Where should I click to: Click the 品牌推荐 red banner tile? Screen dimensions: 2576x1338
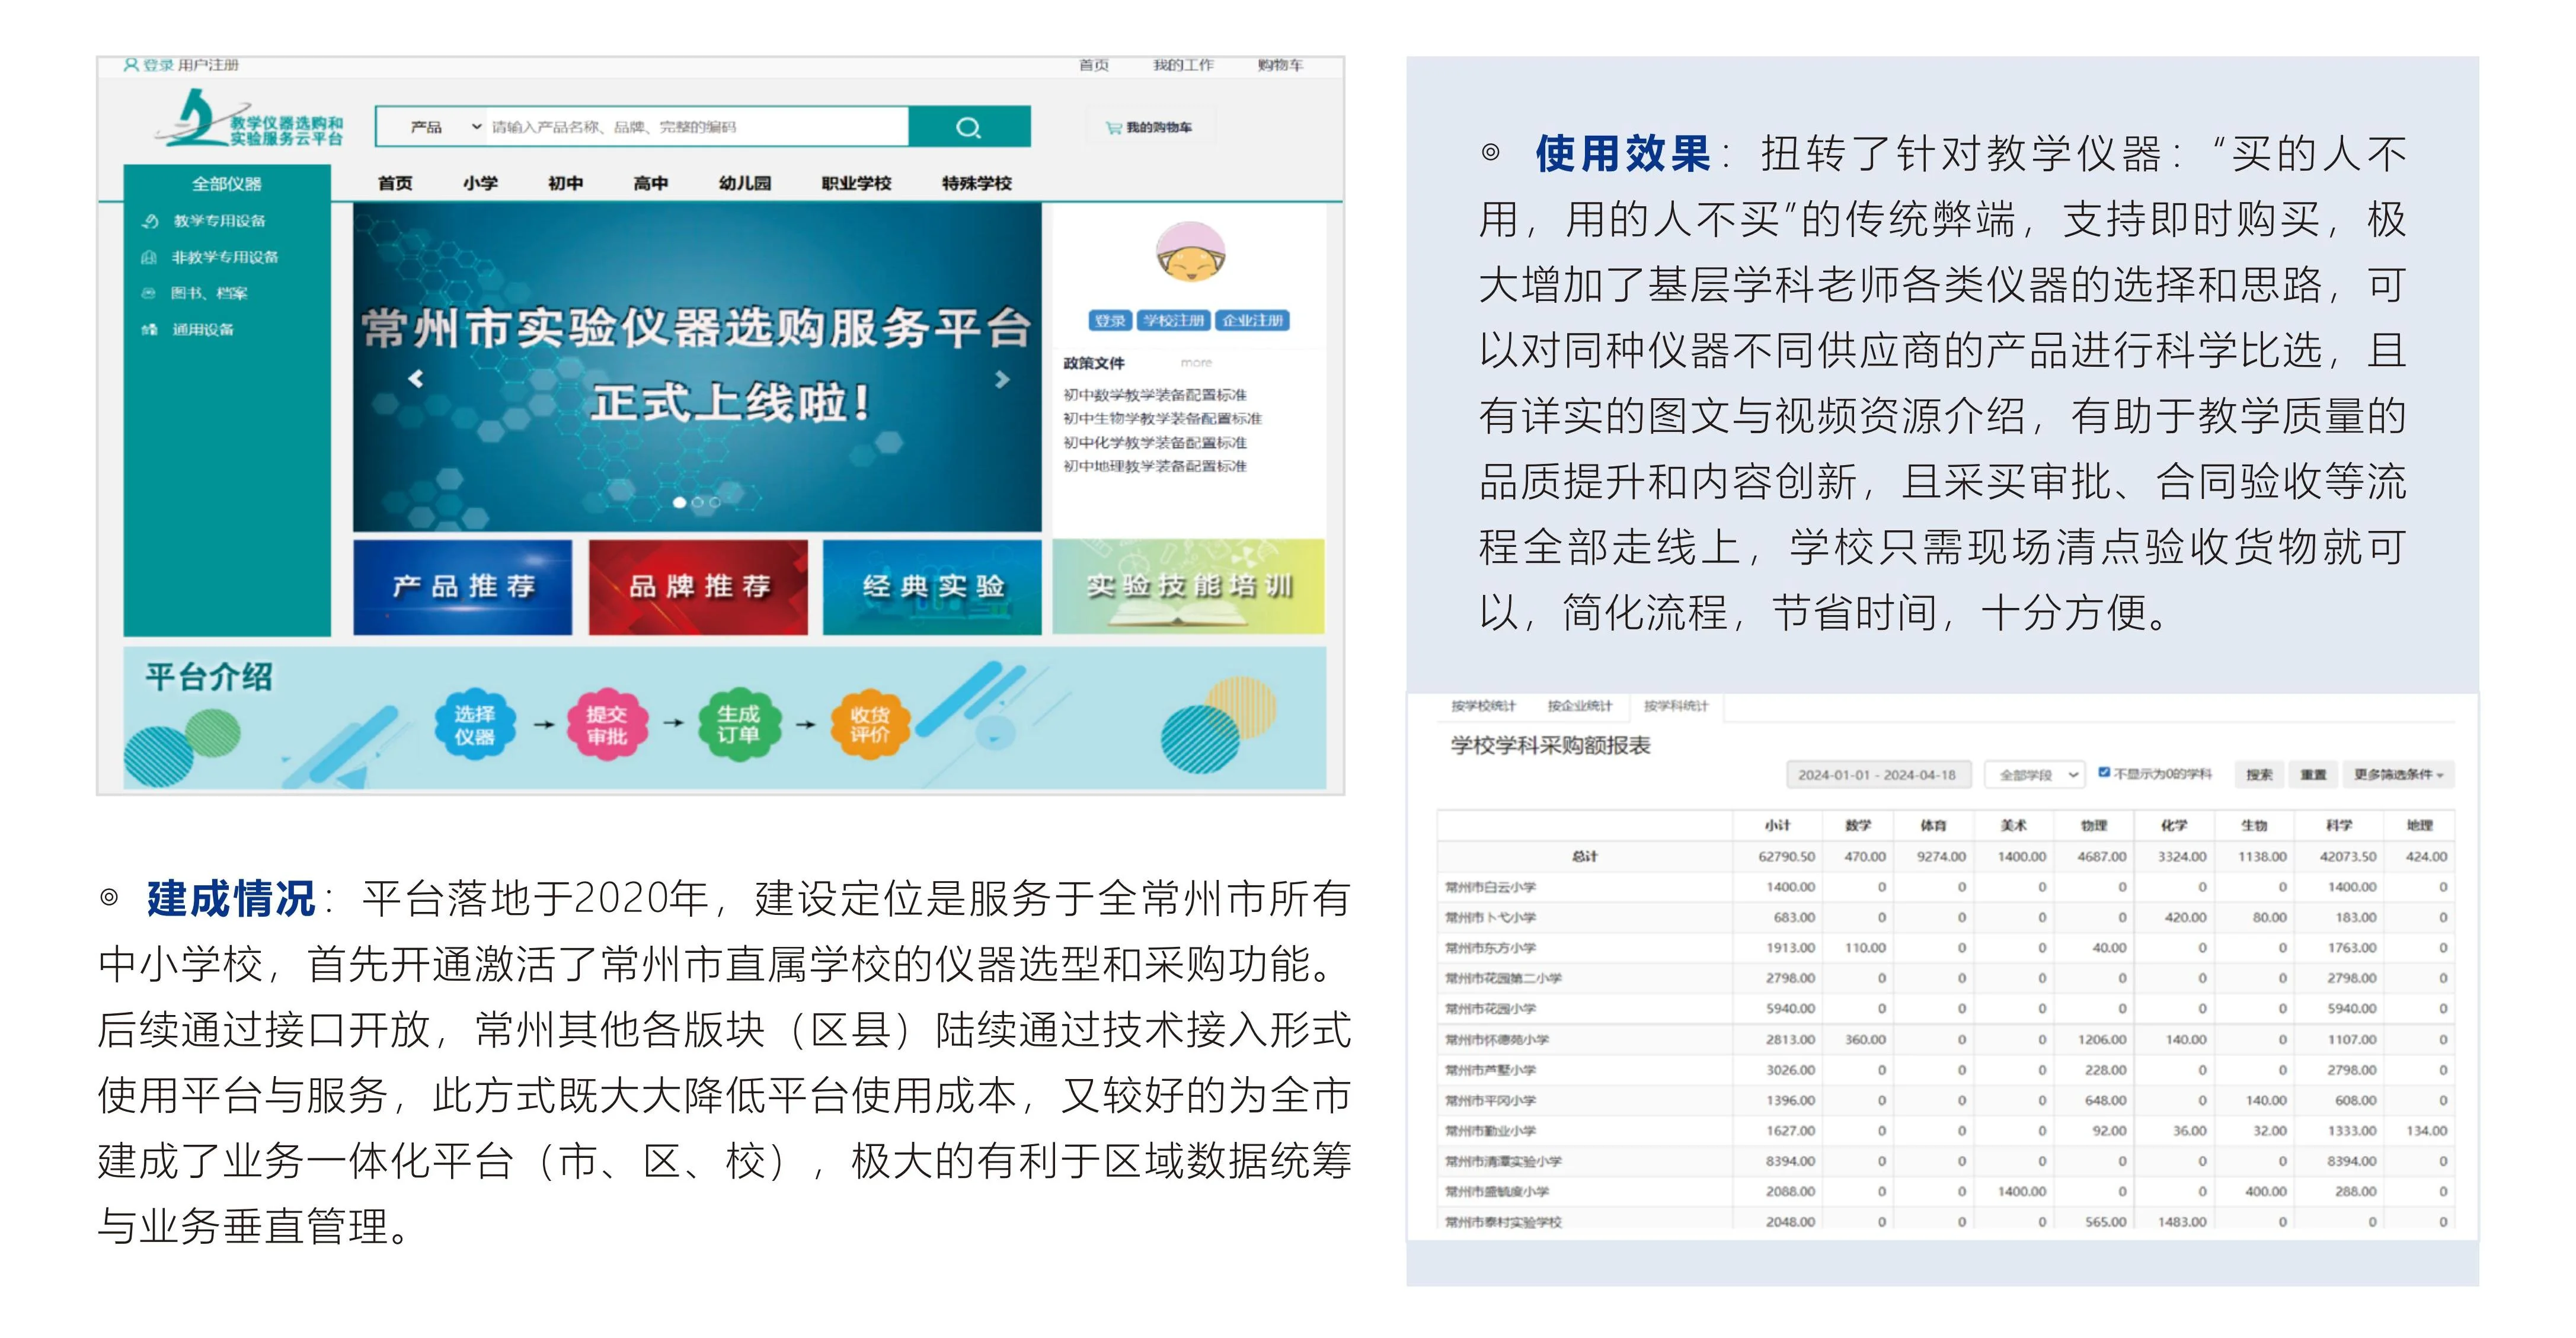click(698, 587)
